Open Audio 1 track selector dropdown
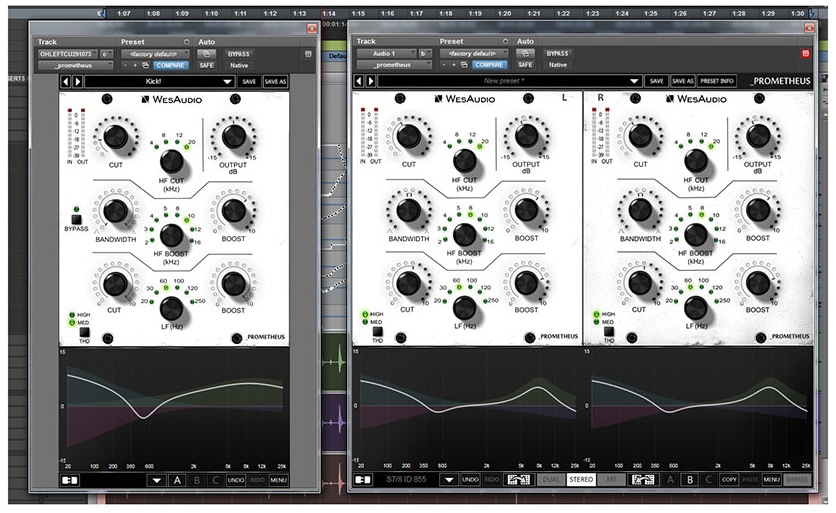This screenshot has height=513, width=836. coord(387,53)
